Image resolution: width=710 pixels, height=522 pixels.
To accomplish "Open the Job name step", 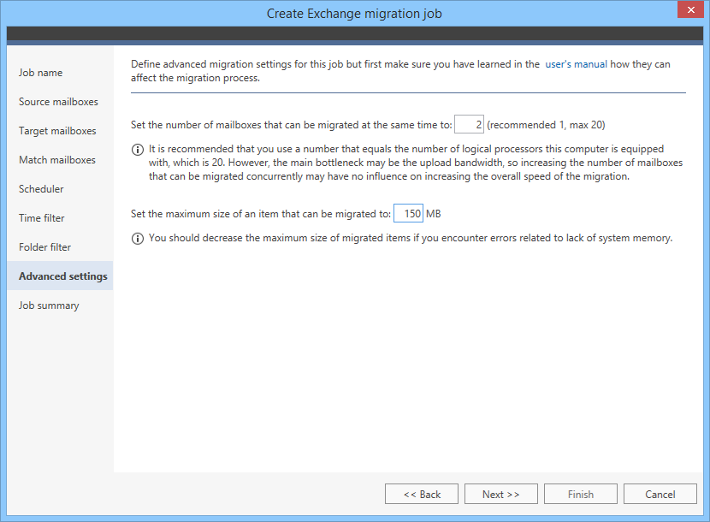I will [x=40, y=72].
